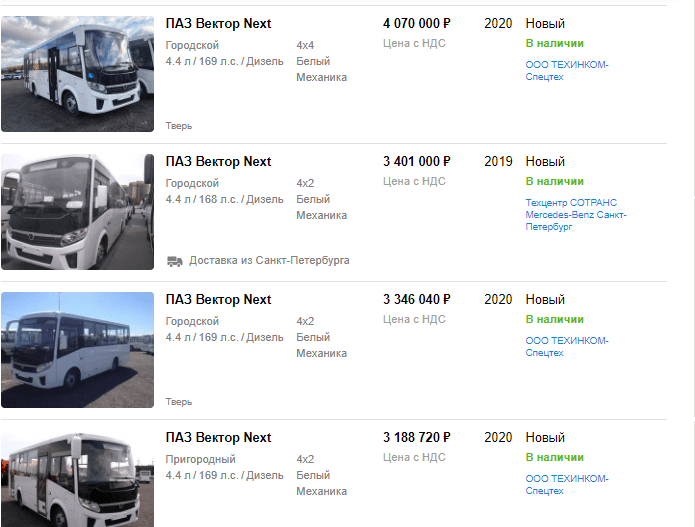Image resolution: width=695 pixels, height=527 pixels.
Task: Open ПАЗ Вектор Next title priced 3 401 000 ₽
Action: point(218,162)
